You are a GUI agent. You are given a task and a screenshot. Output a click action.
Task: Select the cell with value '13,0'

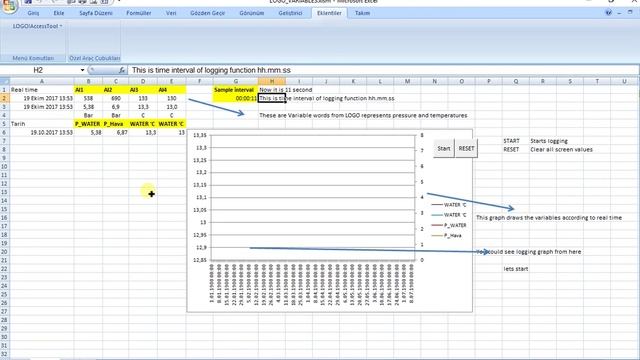[x=171, y=107]
